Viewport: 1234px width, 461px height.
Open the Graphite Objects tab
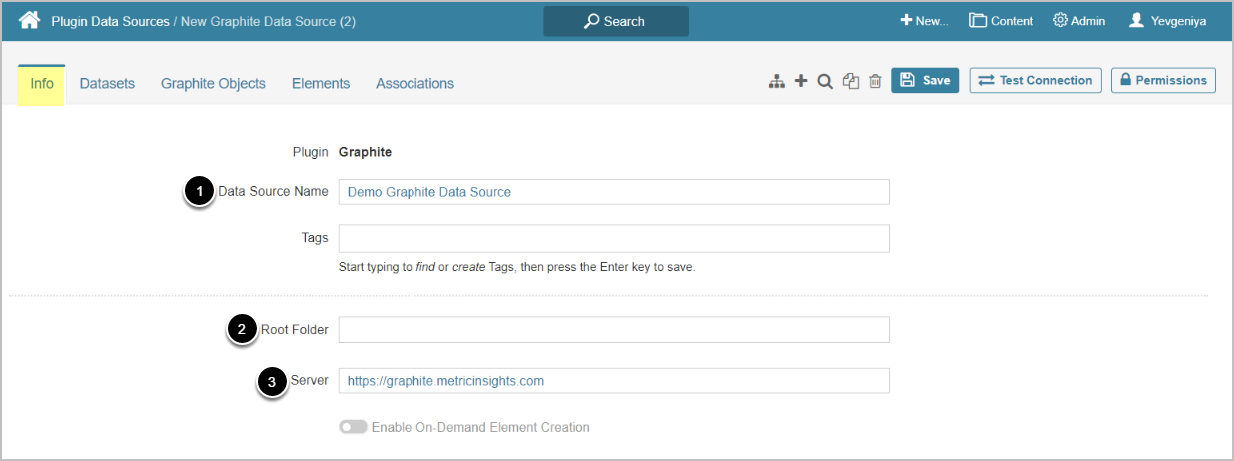pyautogui.click(x=213, y=84)
